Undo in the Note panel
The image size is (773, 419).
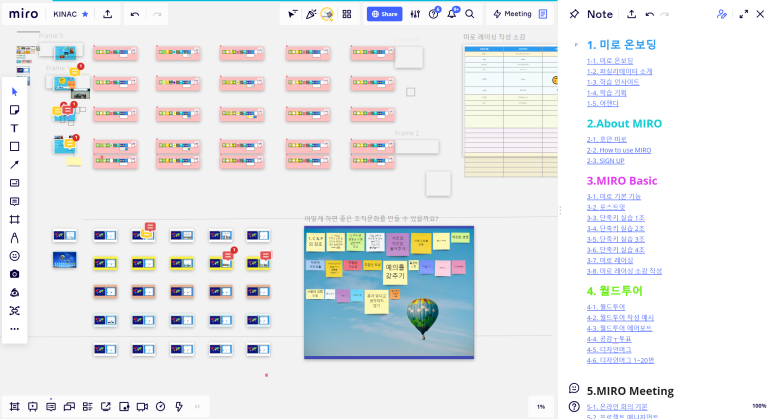click(650, 14)
